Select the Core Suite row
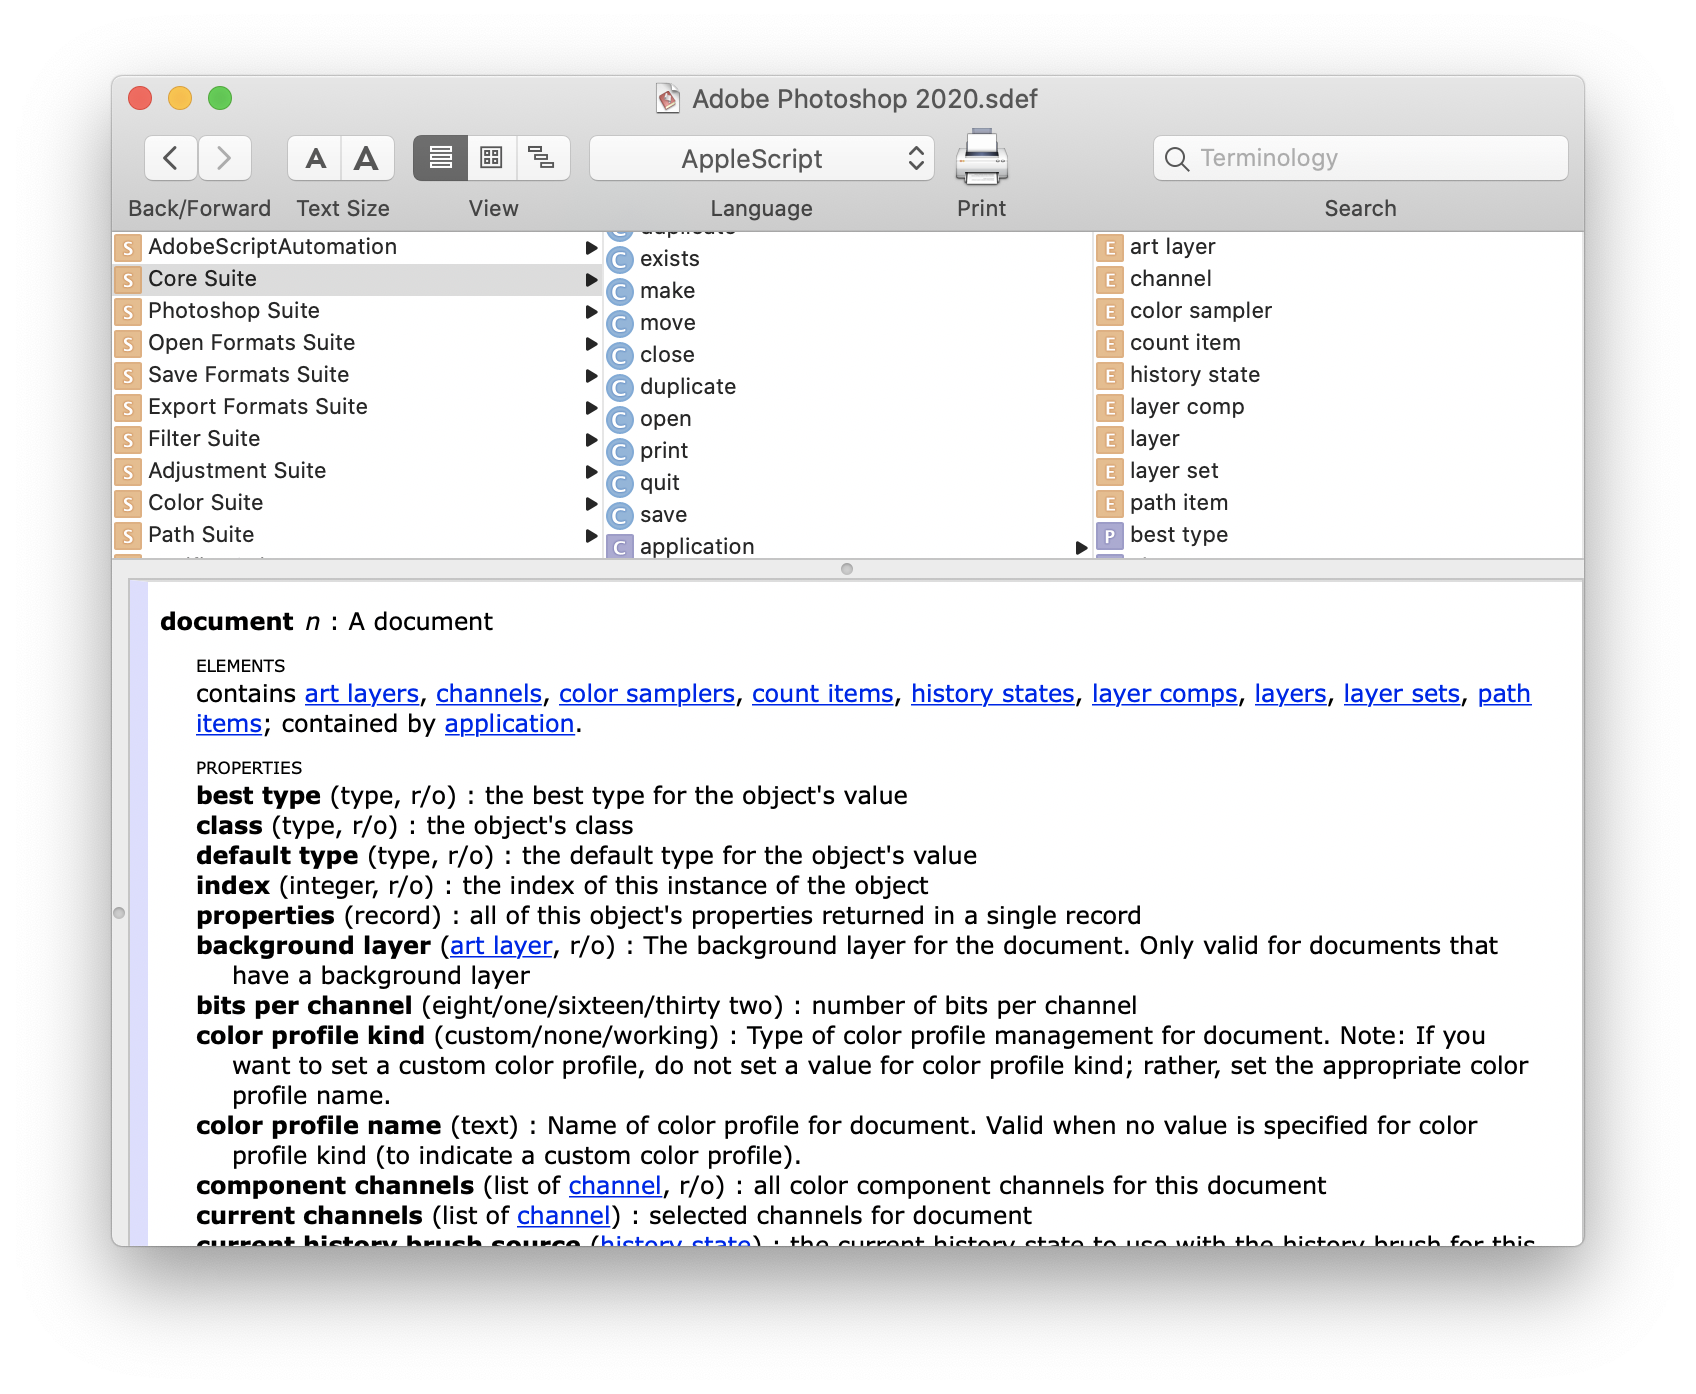 tap(357, 279)
